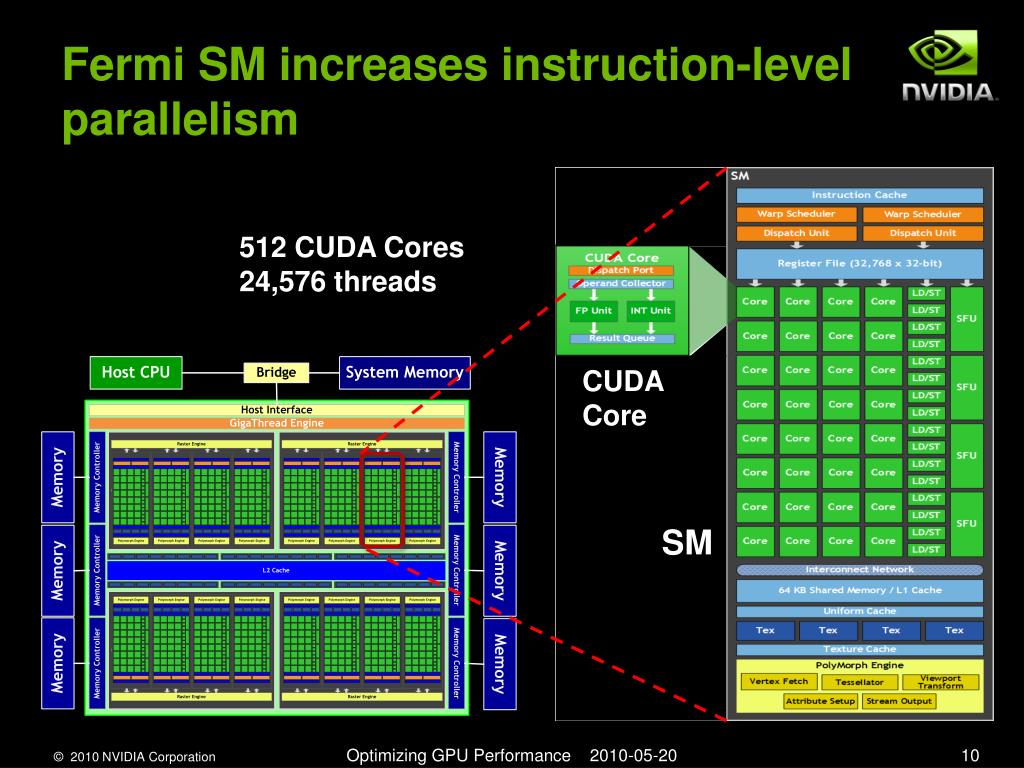This screenshot has height=768, width=1024.
Task: Click the 'Optimizing GPU Performance' footer text
Action: click(458, 756)
